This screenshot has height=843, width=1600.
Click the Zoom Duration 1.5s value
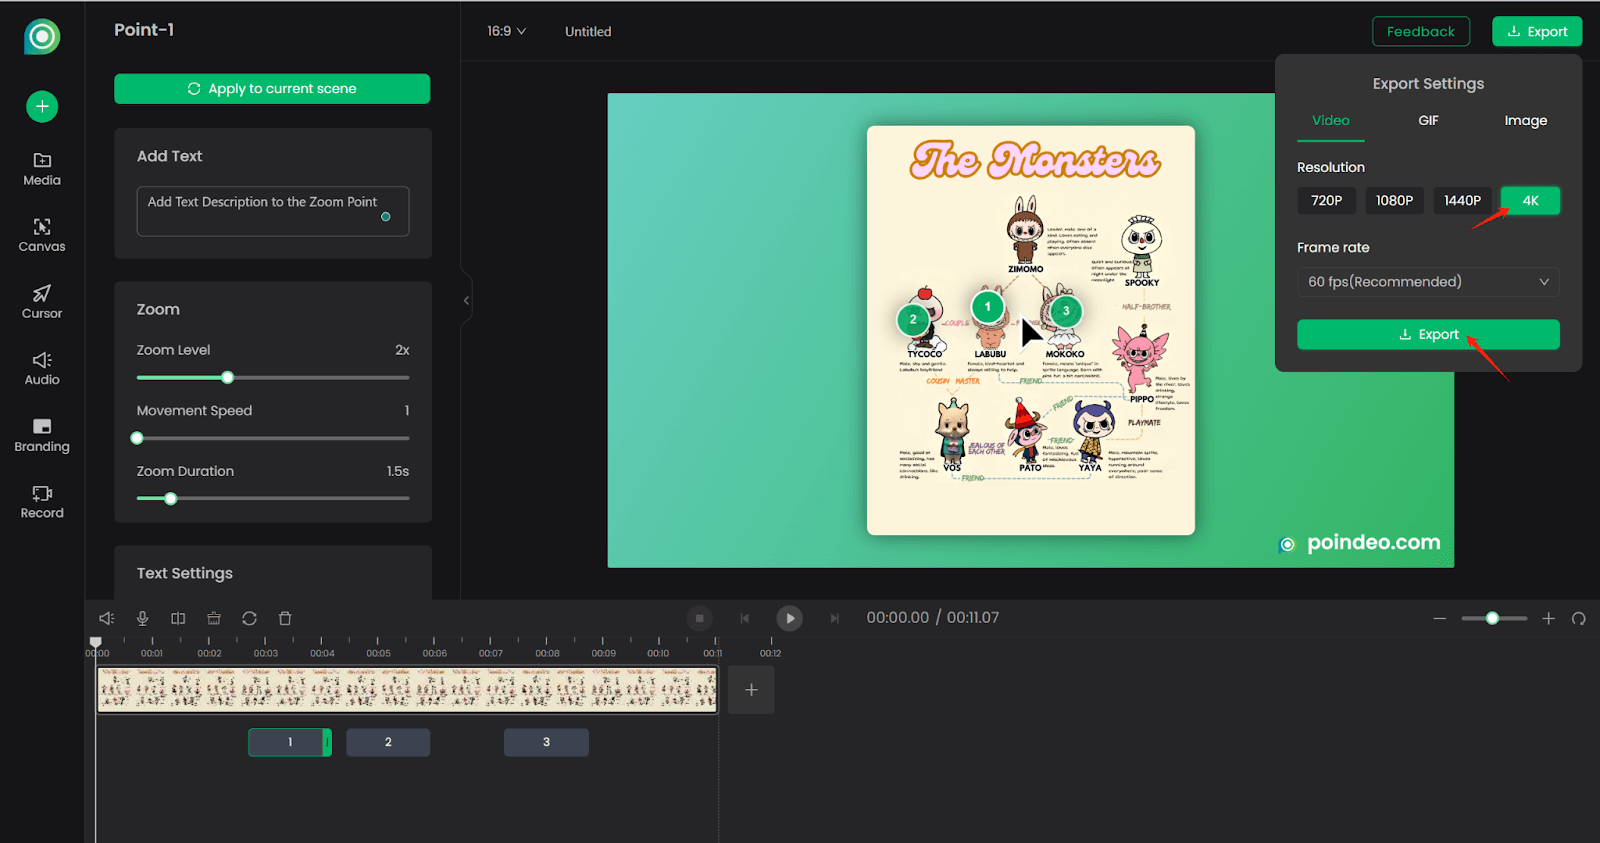tap(398, 471)
